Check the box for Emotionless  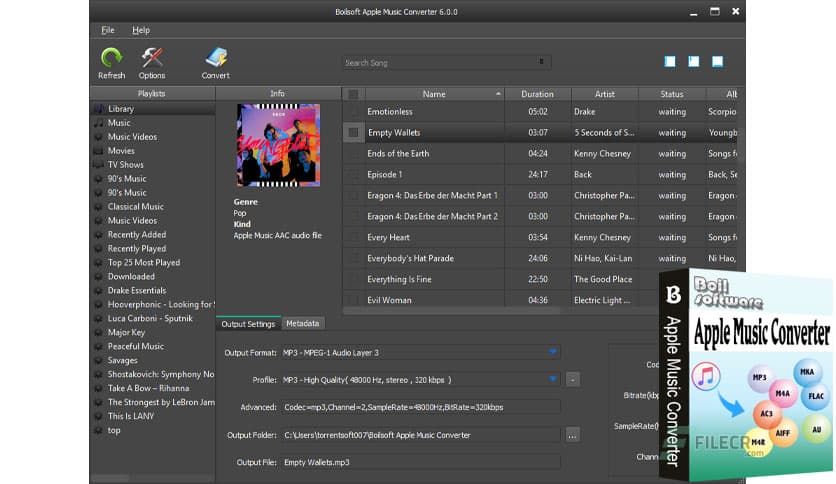pos(353,112)
